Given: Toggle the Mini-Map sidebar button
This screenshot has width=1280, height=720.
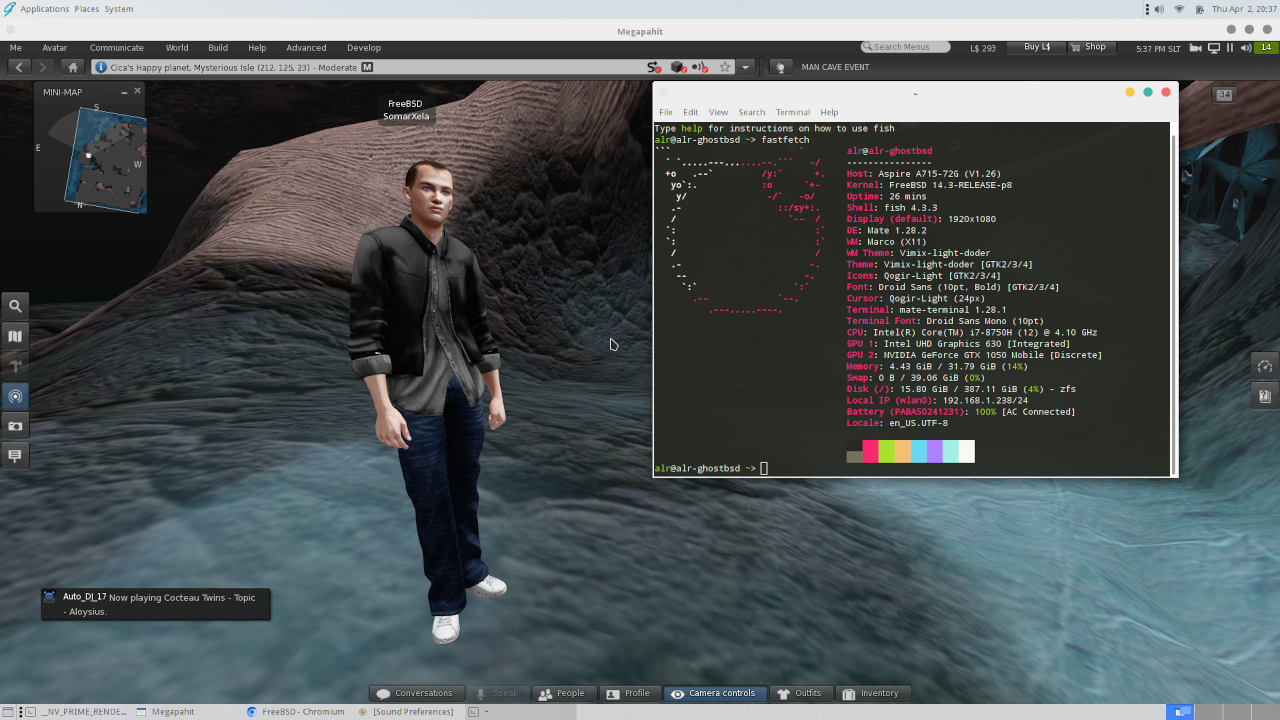Looking at the screenshot, I should pyautogui.click(x=15, y=396).
